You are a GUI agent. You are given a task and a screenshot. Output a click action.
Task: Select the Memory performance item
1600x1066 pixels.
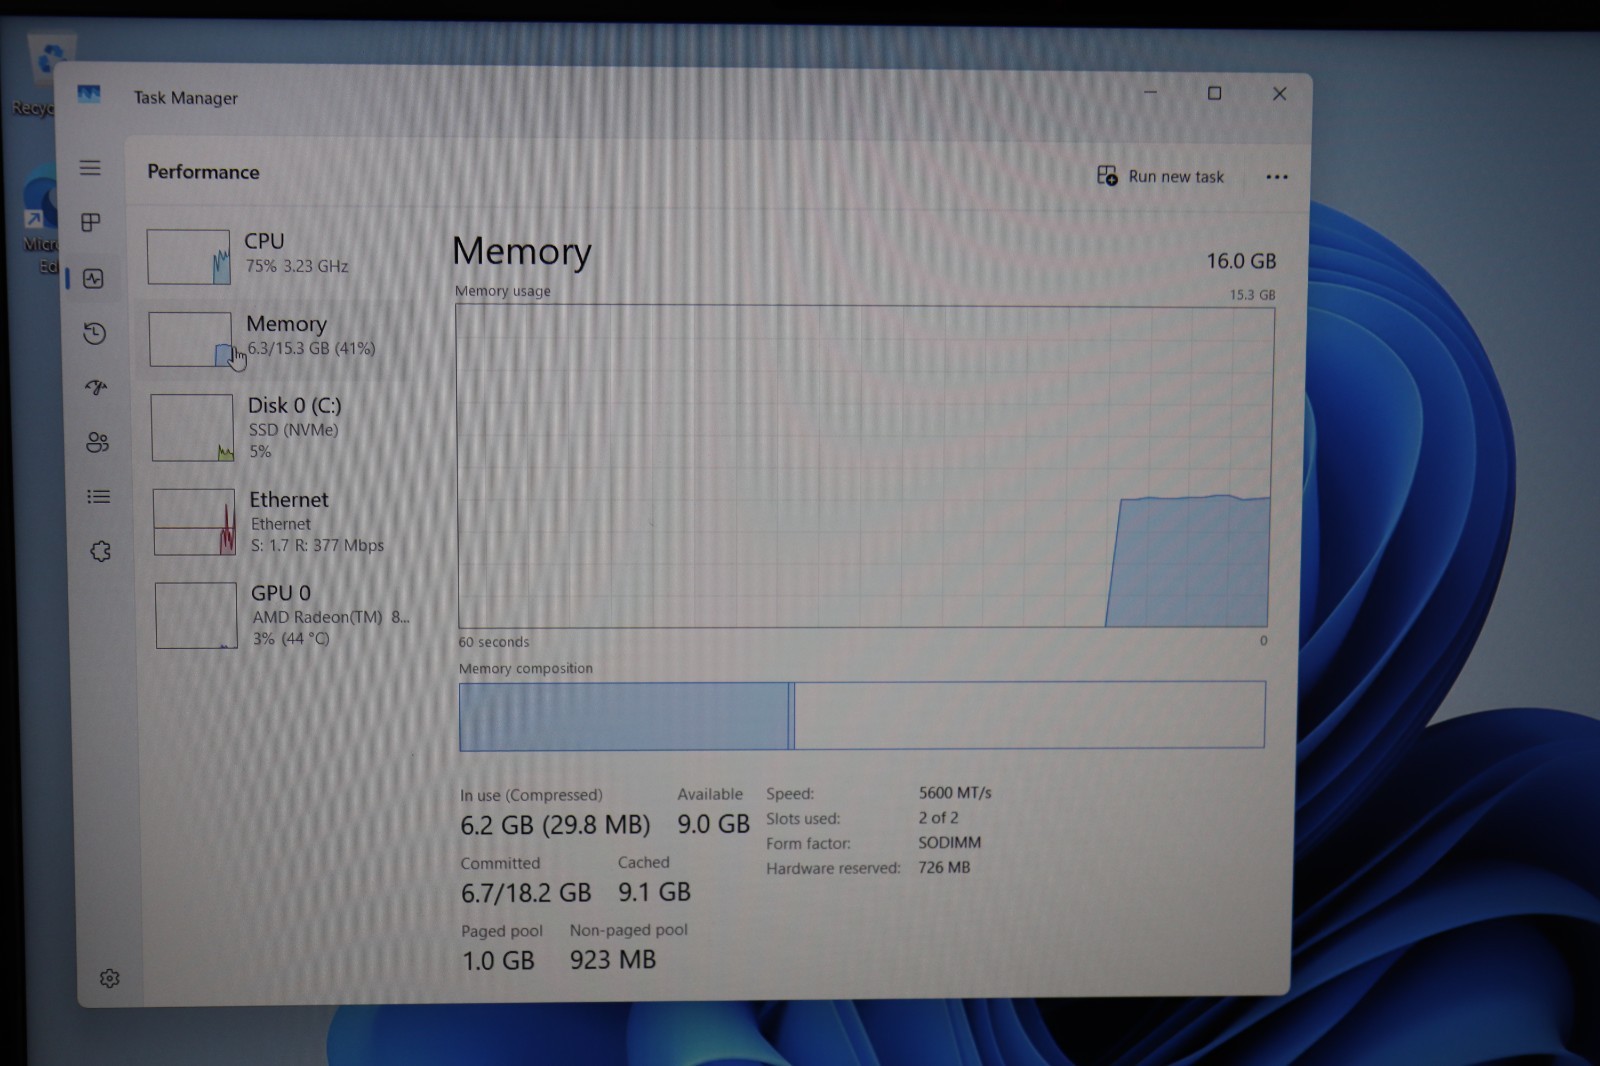click(x=277, y=339)
